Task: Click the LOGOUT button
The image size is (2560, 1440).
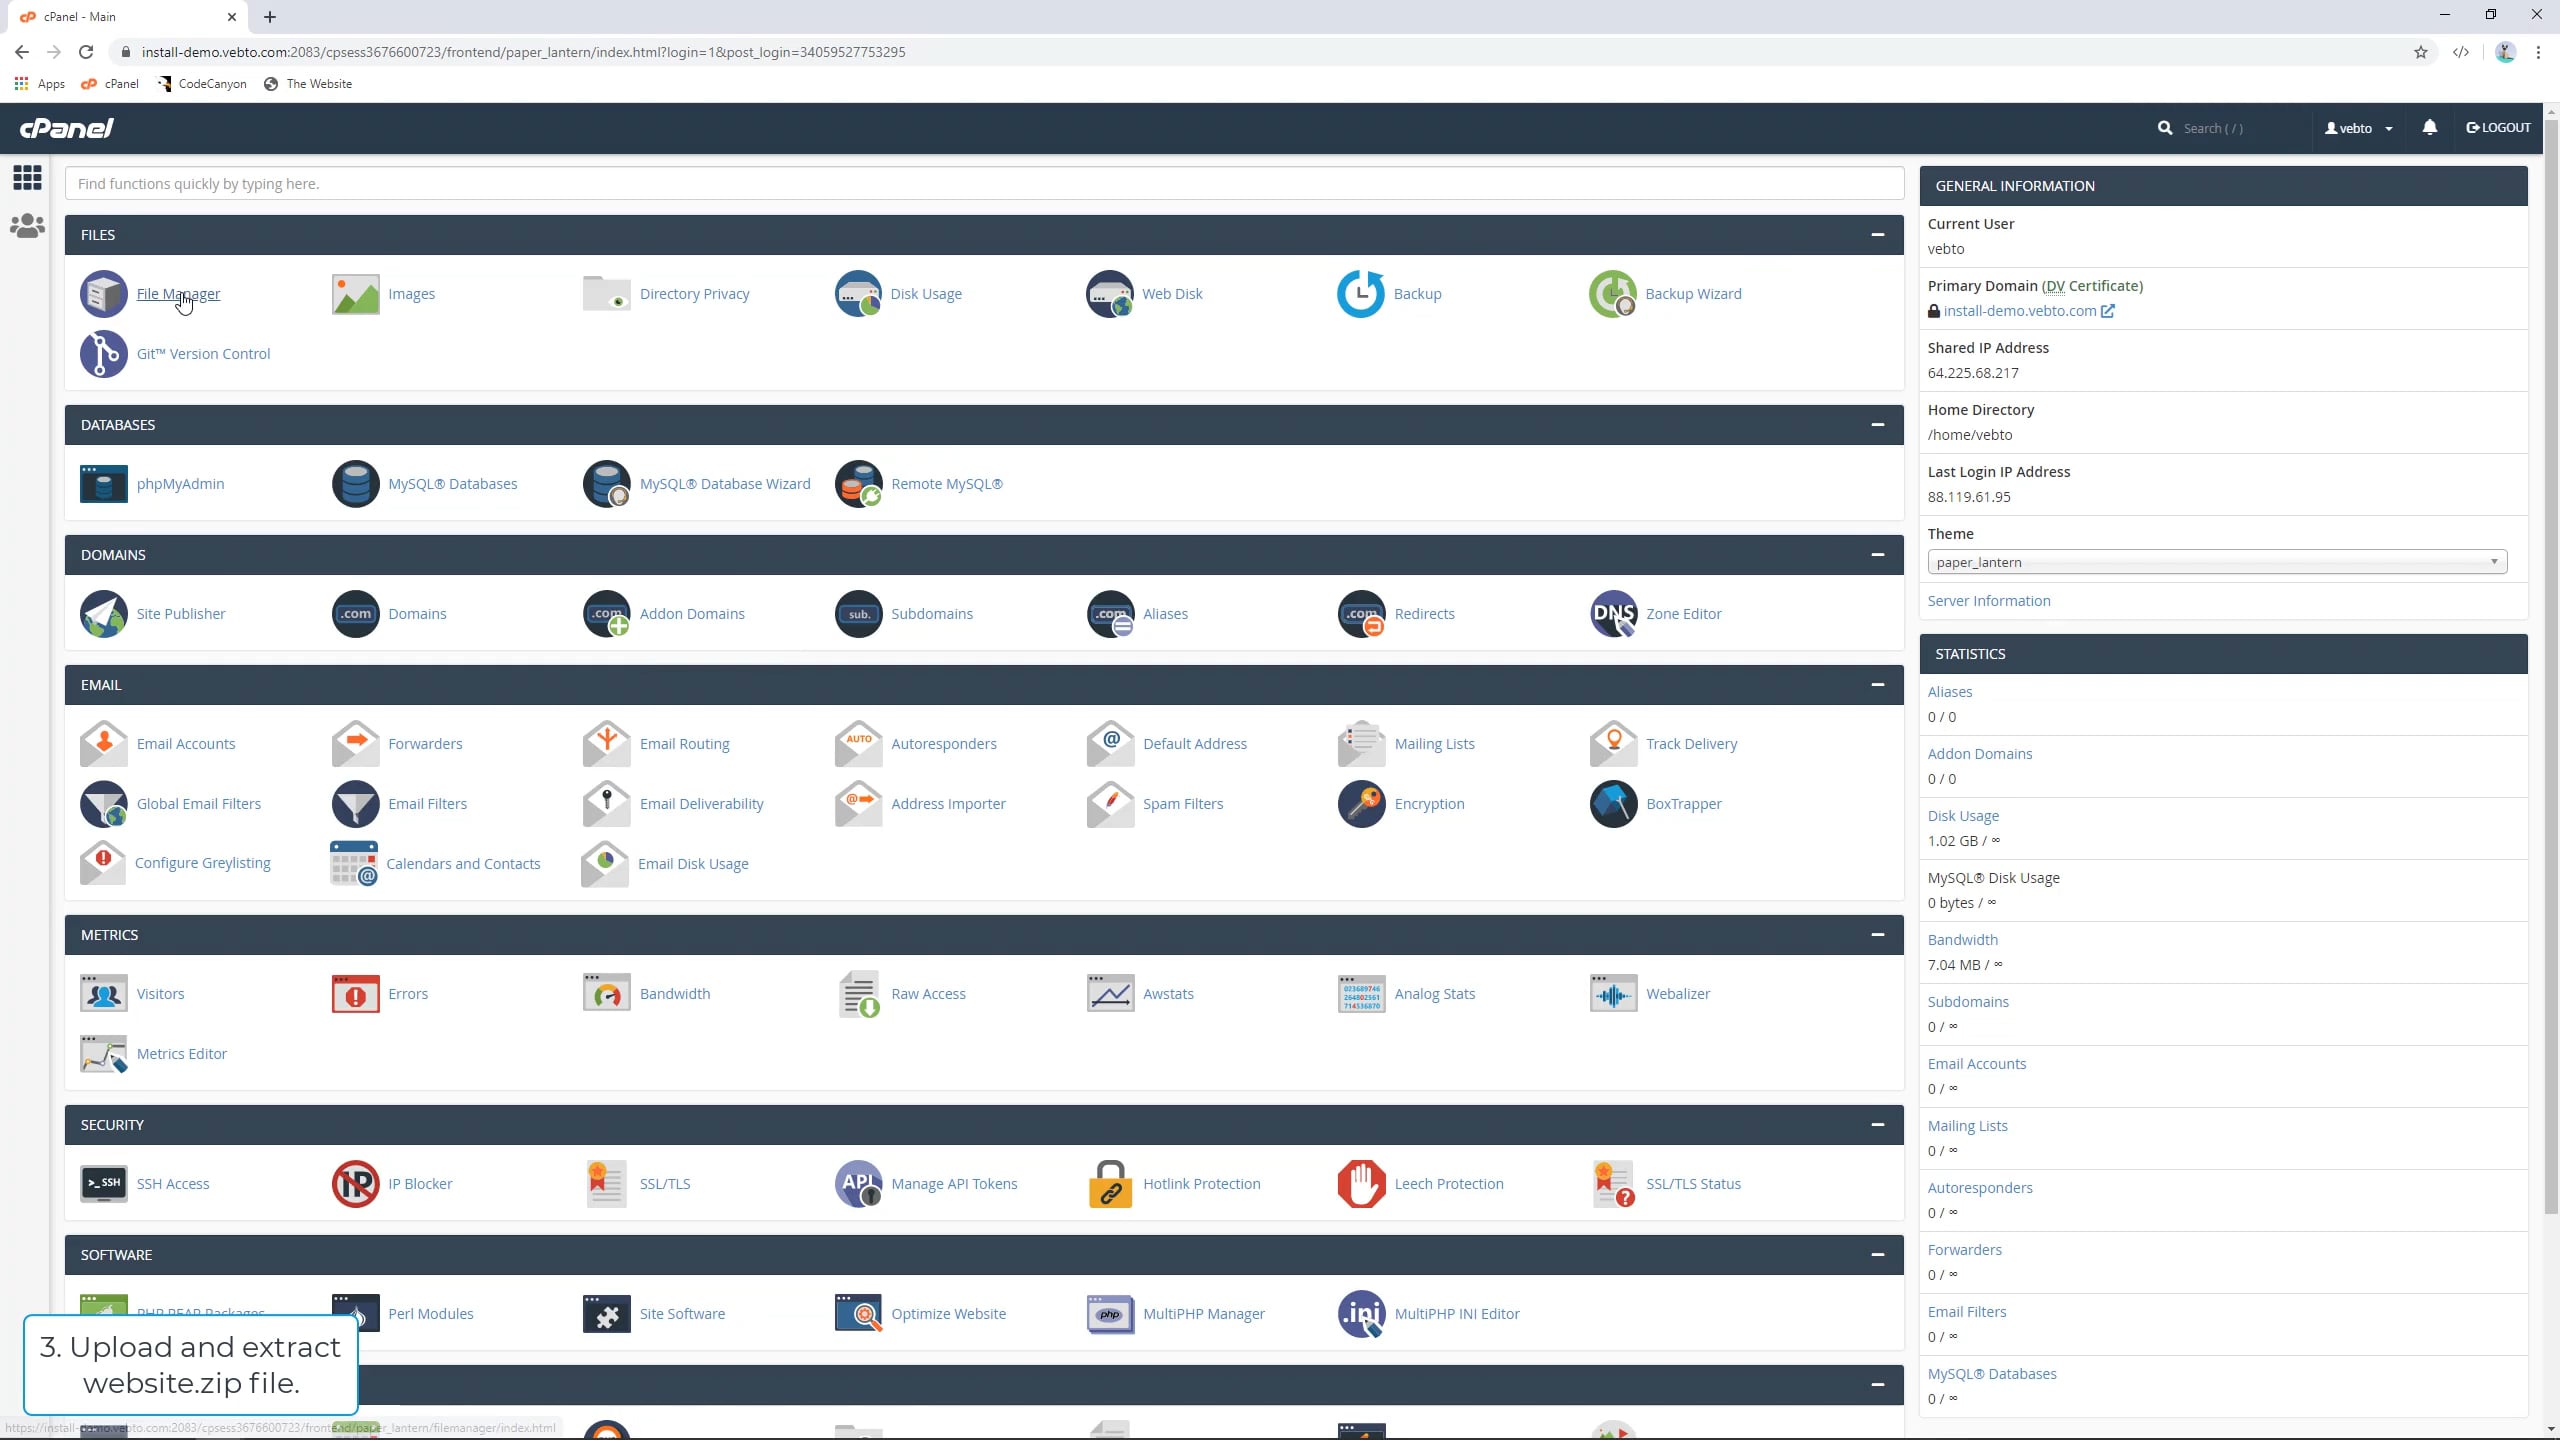Action: (2498, 127)
